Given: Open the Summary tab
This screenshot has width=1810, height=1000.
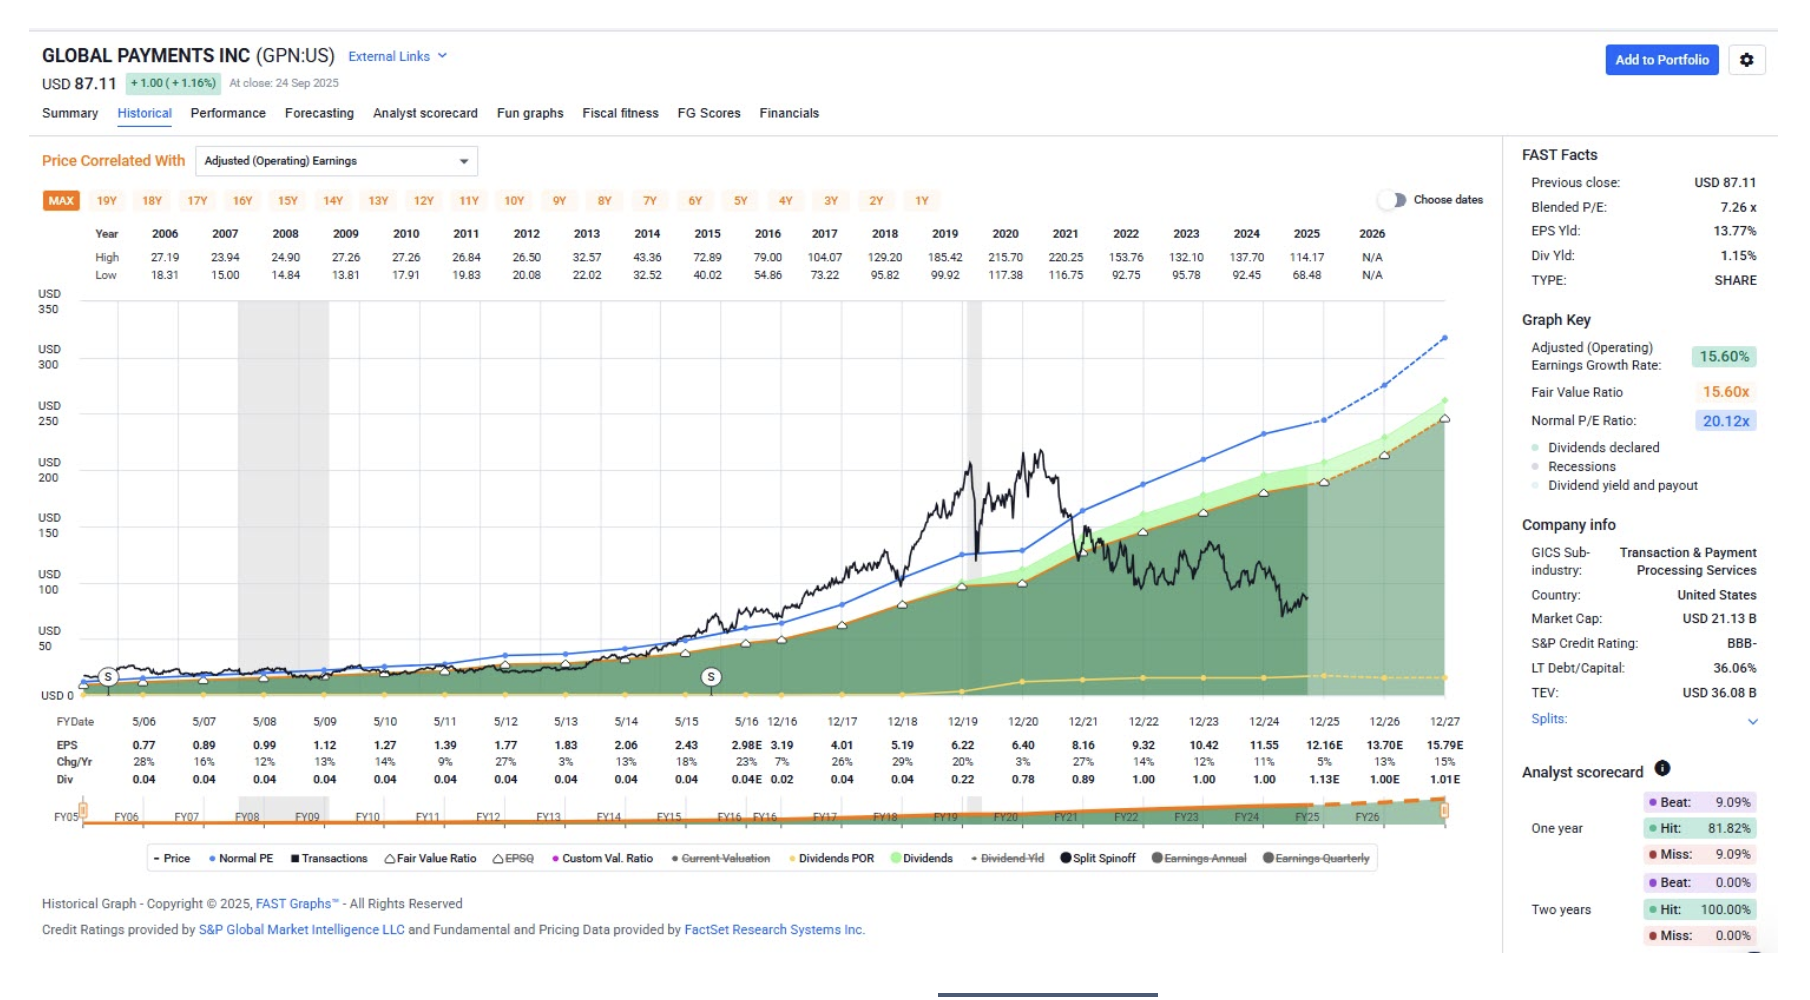Looking at the screenshot, I should pos(70,113).
